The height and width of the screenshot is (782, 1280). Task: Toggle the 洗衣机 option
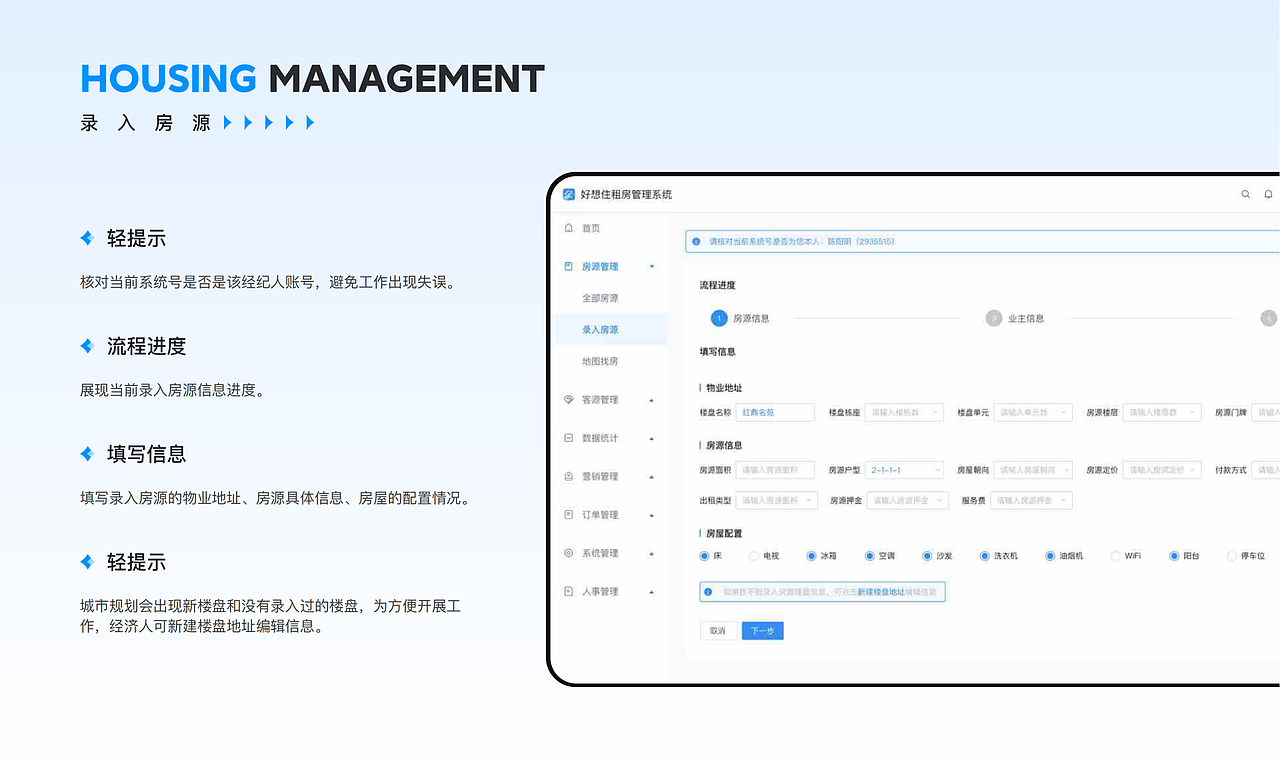coord(985,556)
